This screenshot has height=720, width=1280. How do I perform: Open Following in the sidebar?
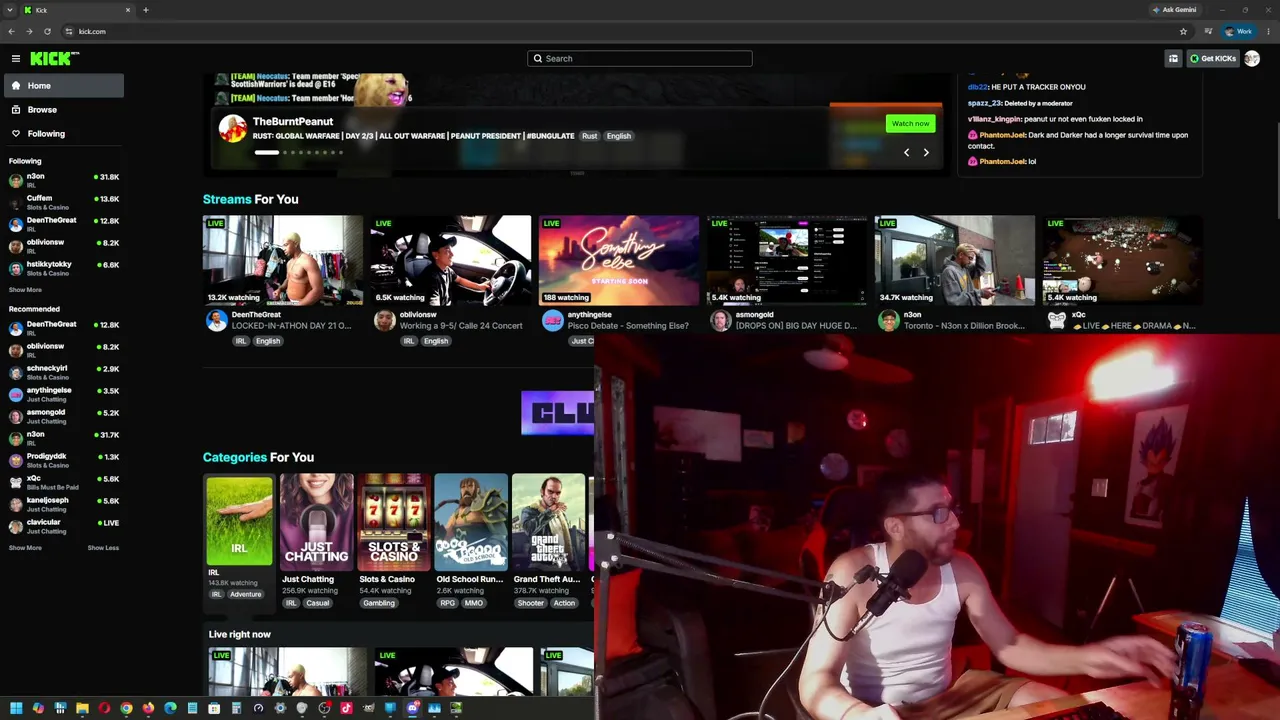pos(62,134)
